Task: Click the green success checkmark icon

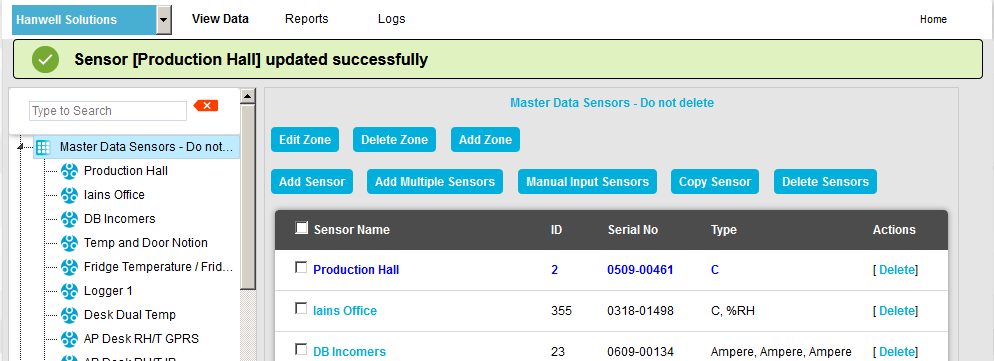Action: [46, 60]
